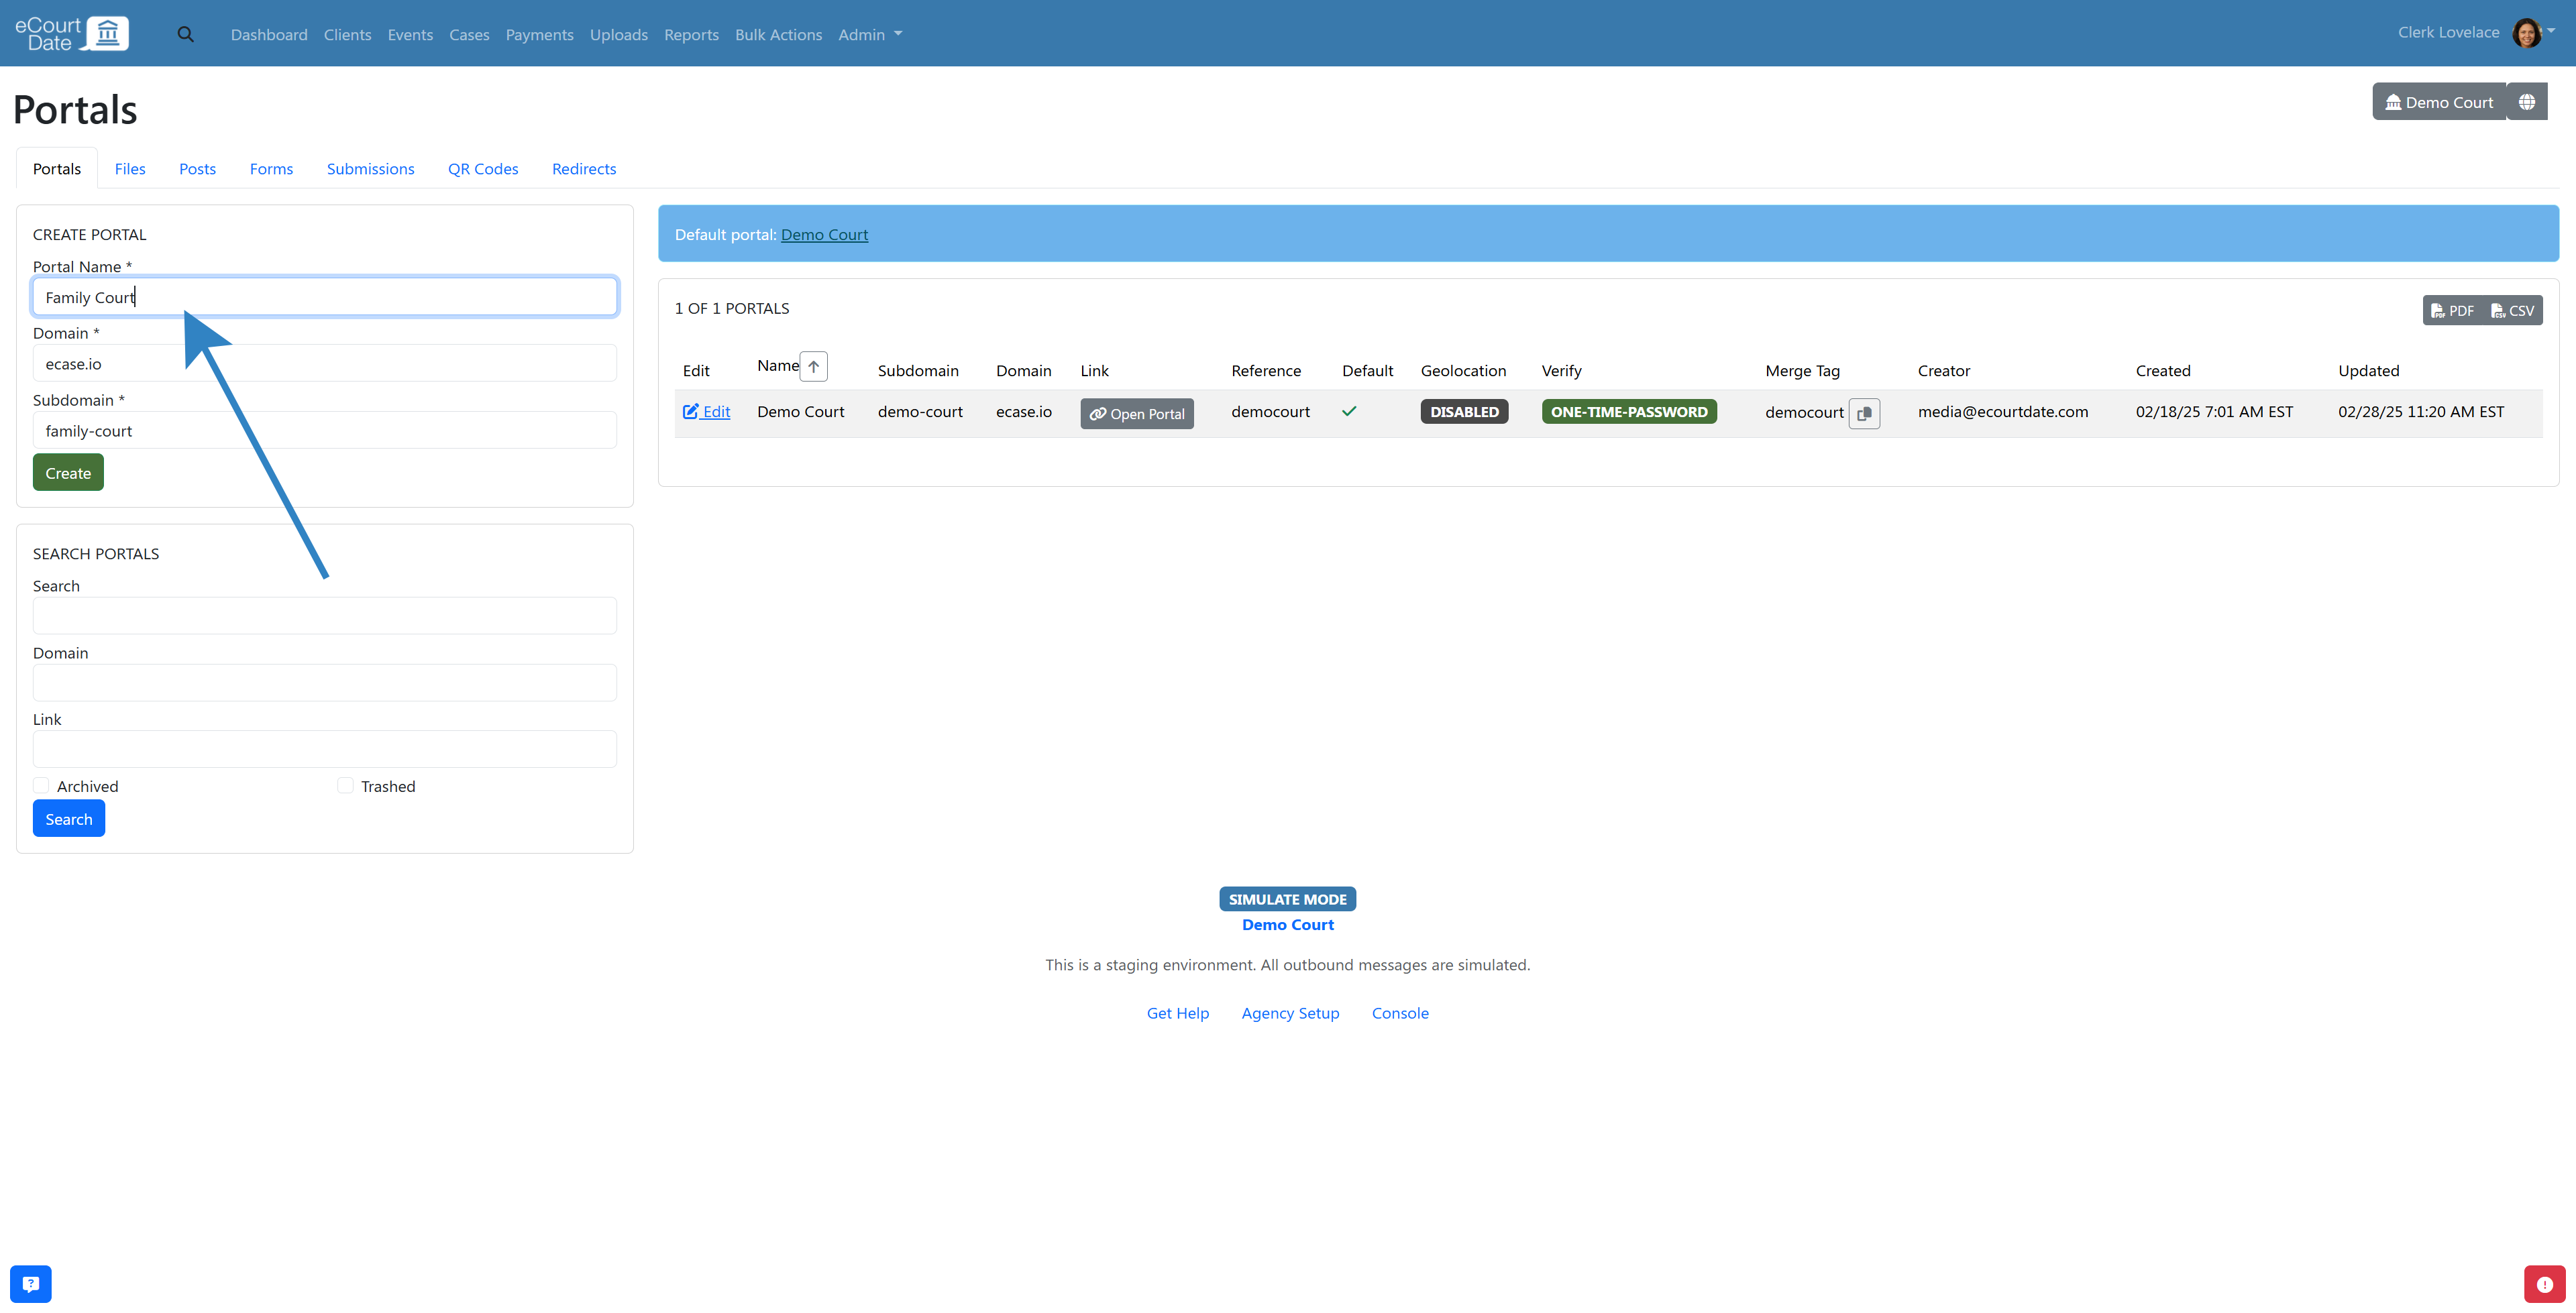Open the Clerk Lovelace user menu
Image resolution: width=2576 pixels, height=1313 pixels.
[2476, 33]
